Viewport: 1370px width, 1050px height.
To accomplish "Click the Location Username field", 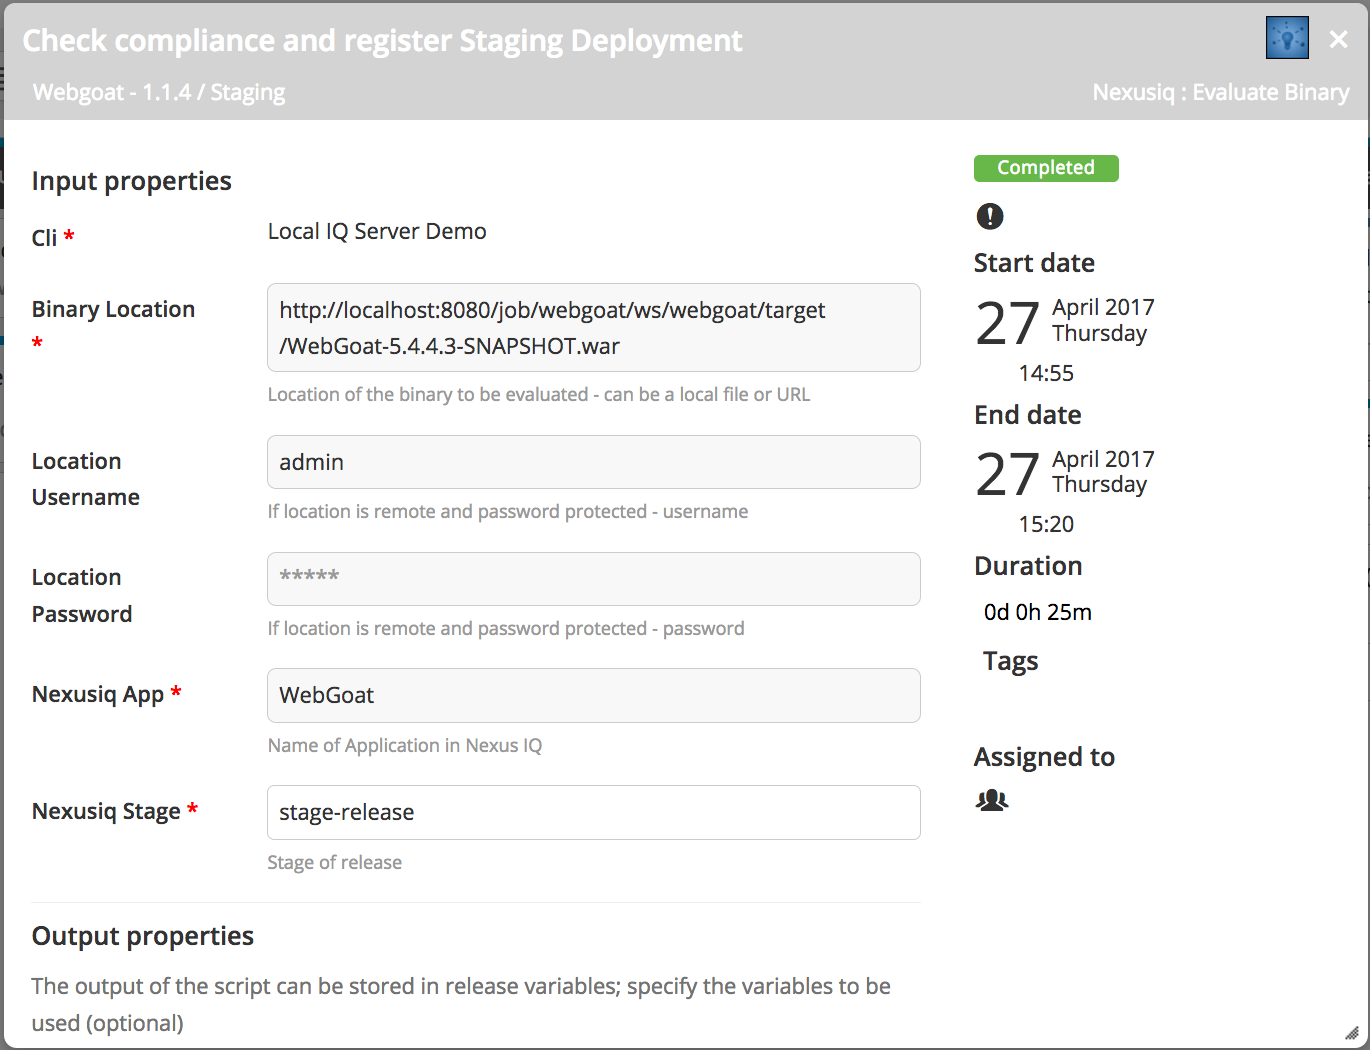I will pyautogui.click(x=594, y=462).
